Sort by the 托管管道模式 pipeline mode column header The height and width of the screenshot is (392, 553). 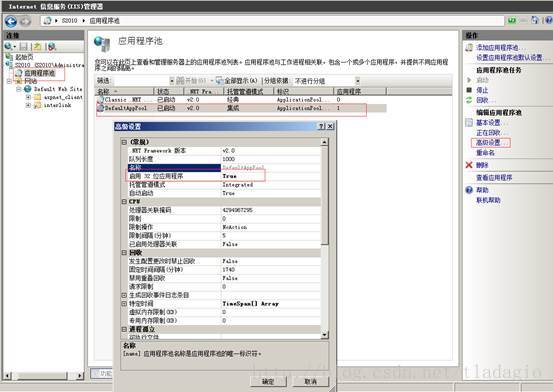click(x=249, y=92)
